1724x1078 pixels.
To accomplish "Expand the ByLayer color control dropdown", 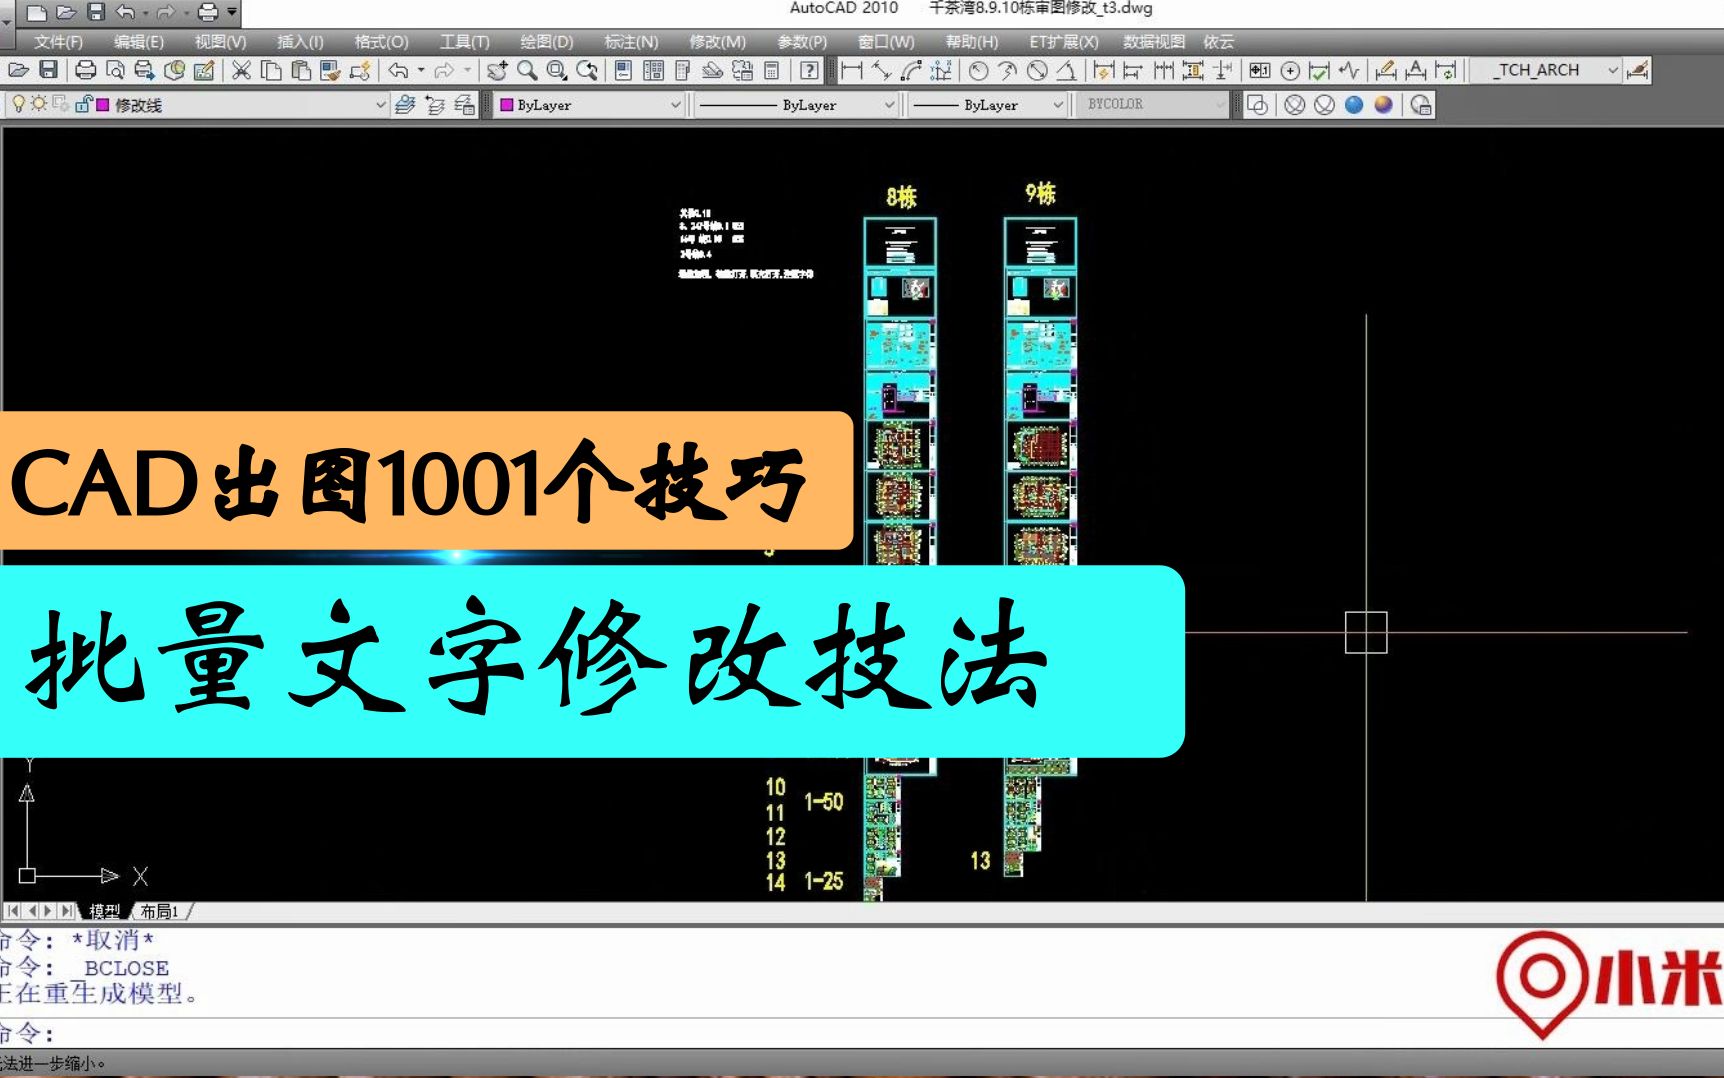I will (678, 104).
